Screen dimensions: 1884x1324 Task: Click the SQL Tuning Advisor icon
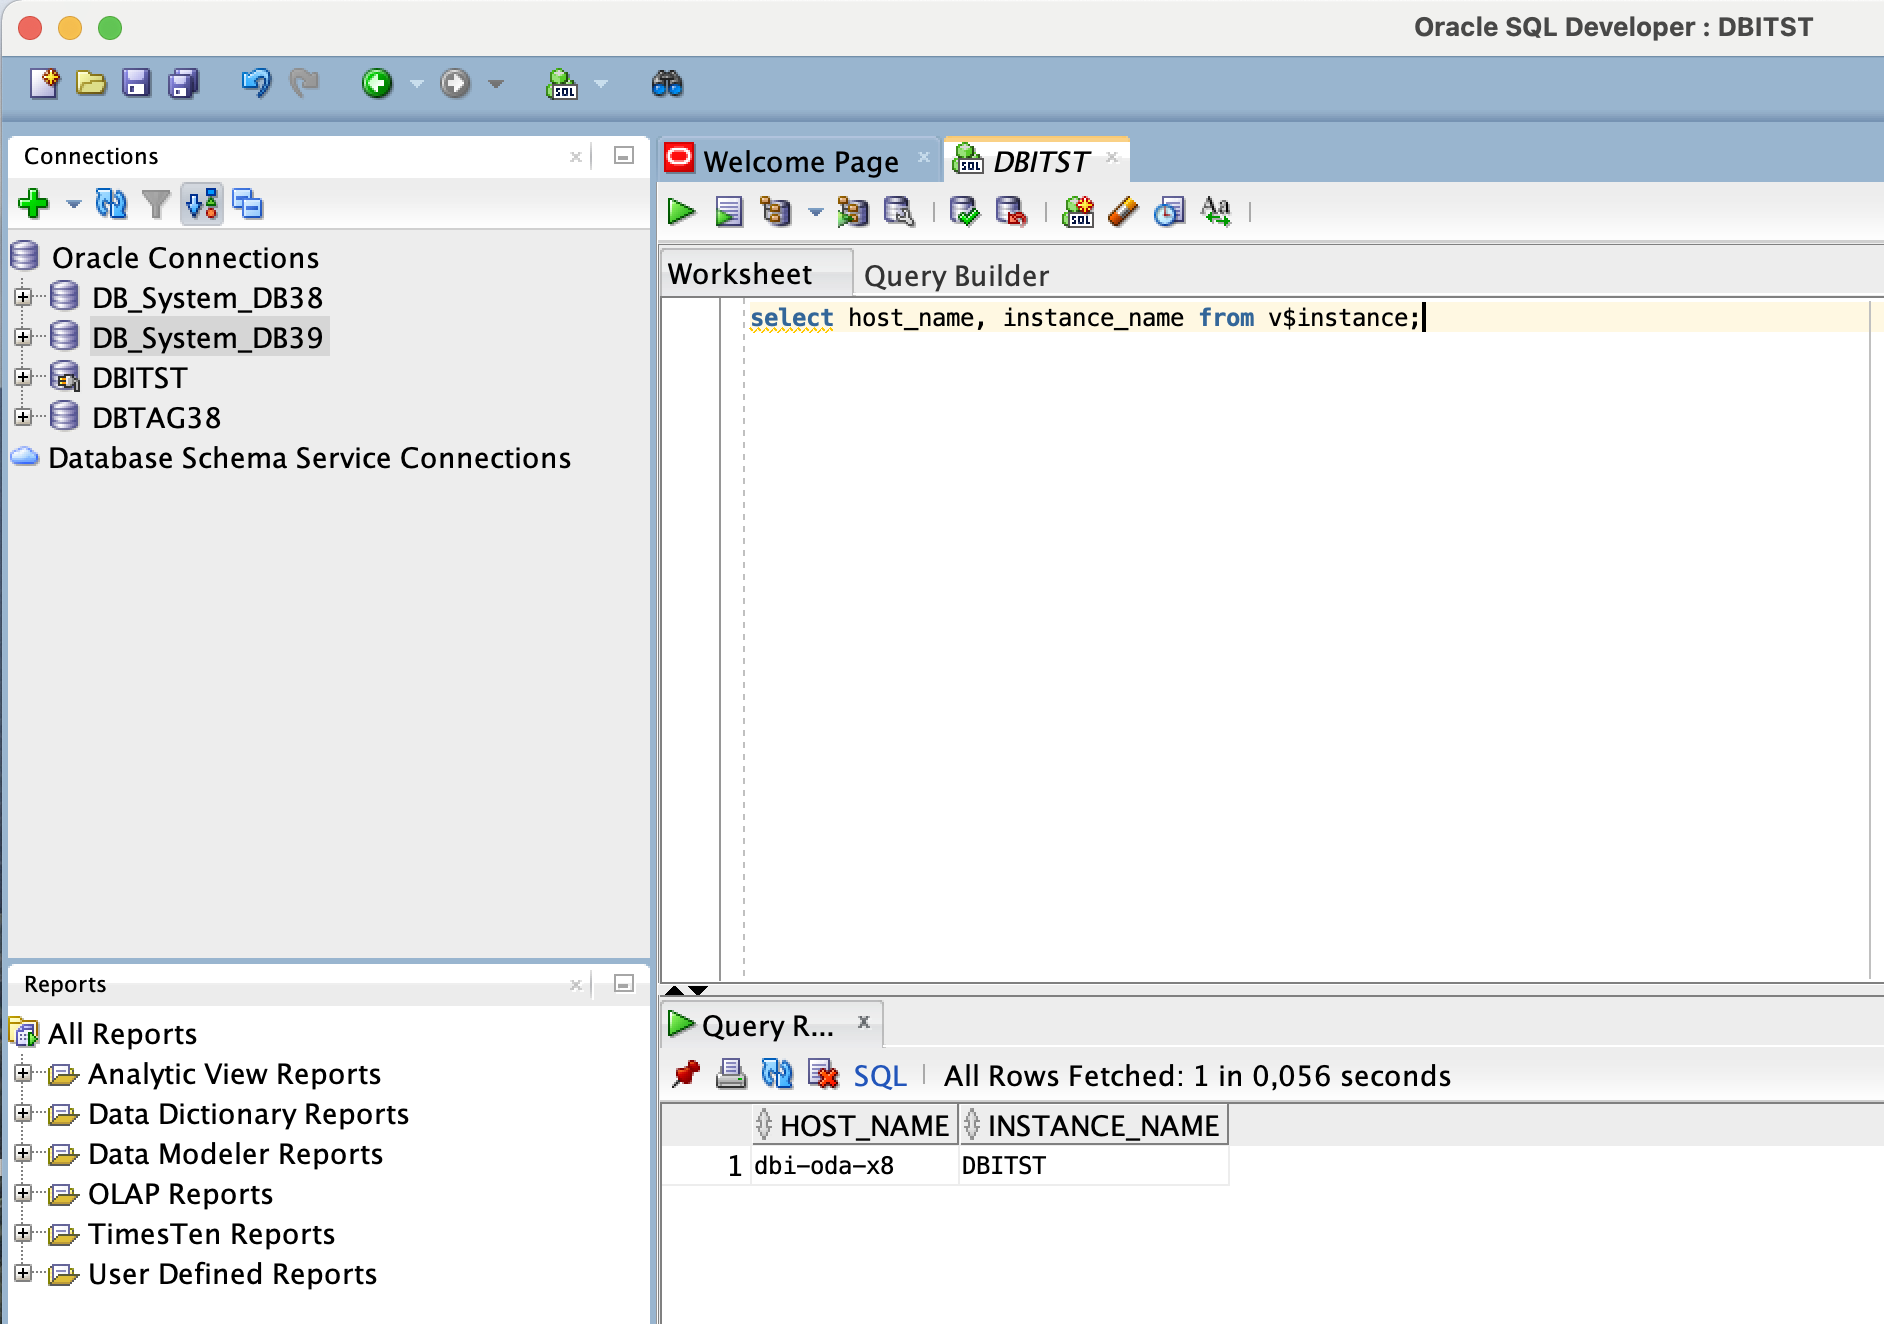(x=899, y=211)
